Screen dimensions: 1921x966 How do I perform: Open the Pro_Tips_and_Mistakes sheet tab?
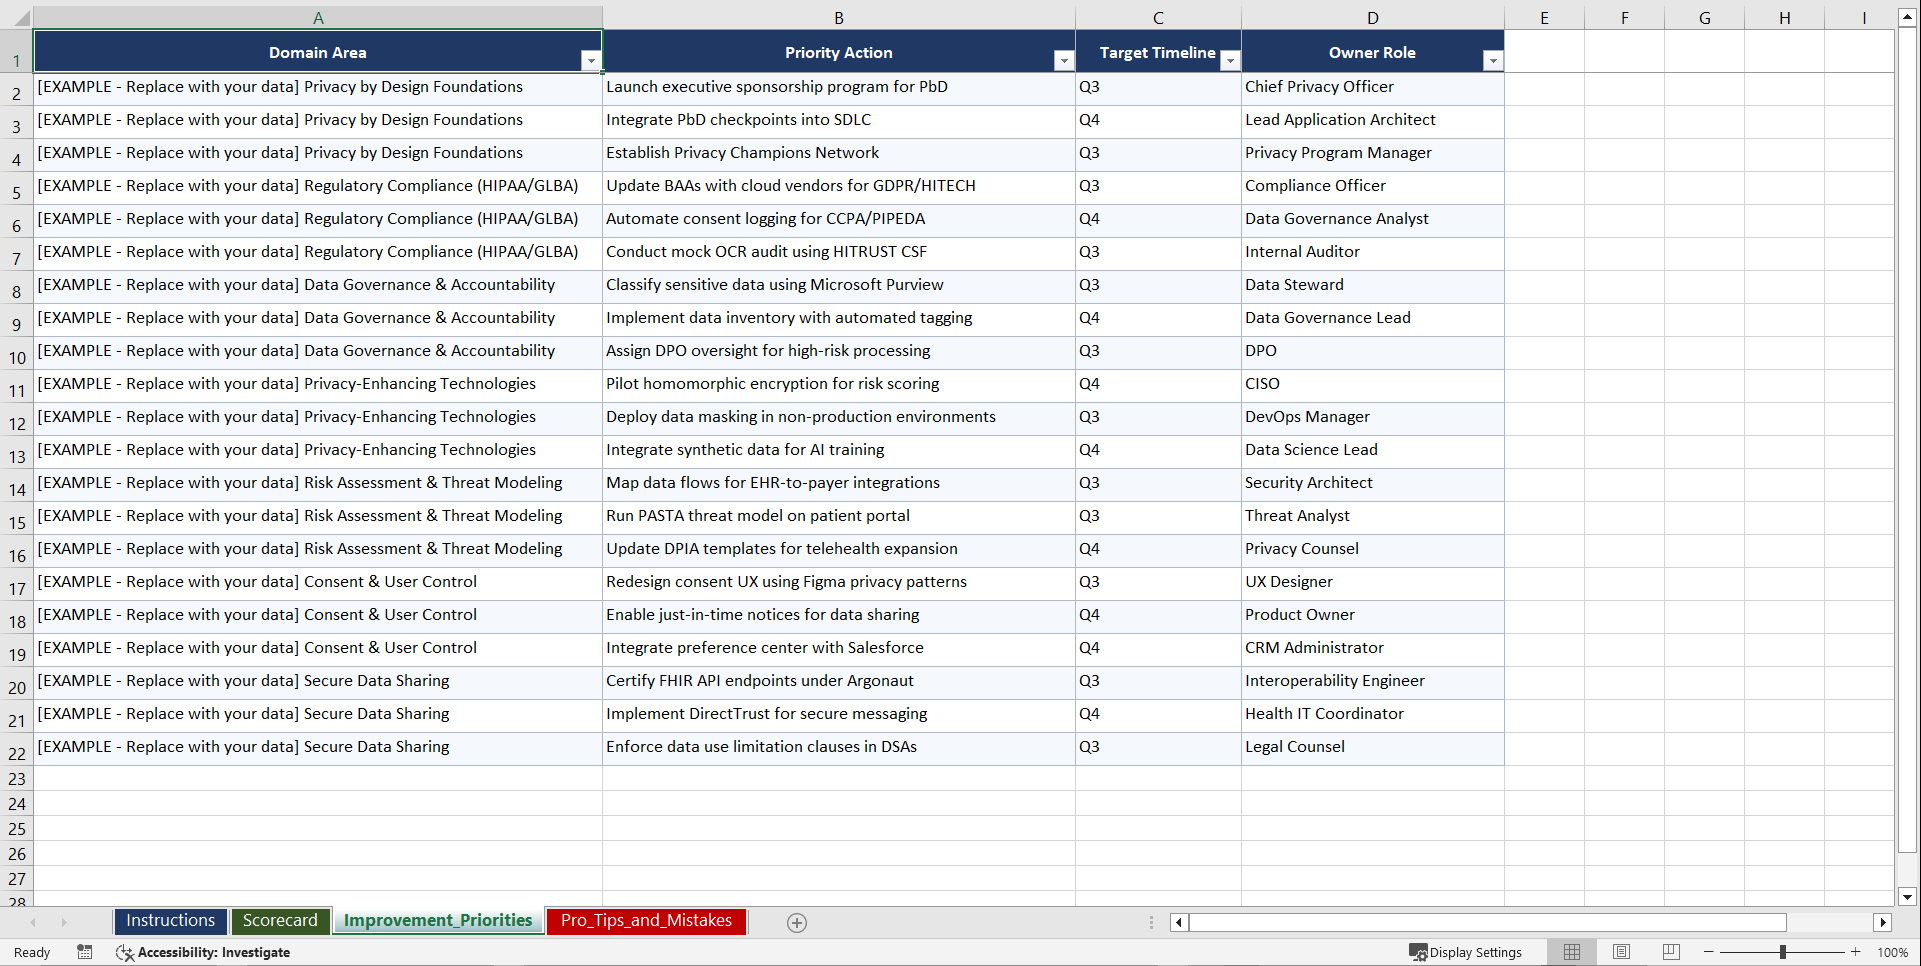645,920
